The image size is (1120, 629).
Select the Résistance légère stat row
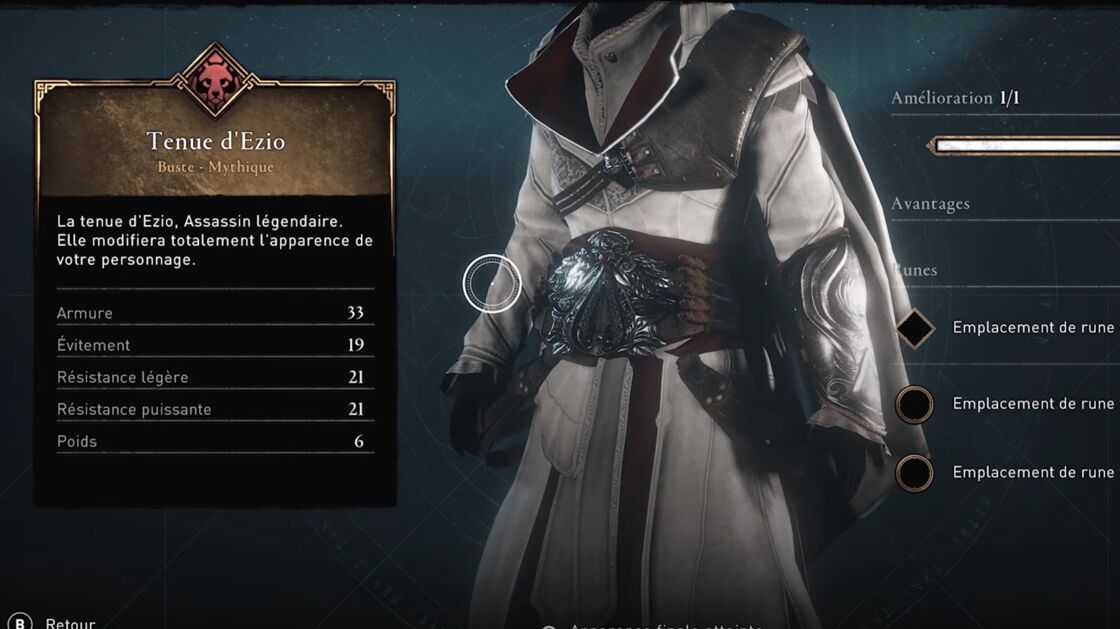click(215, 377)
